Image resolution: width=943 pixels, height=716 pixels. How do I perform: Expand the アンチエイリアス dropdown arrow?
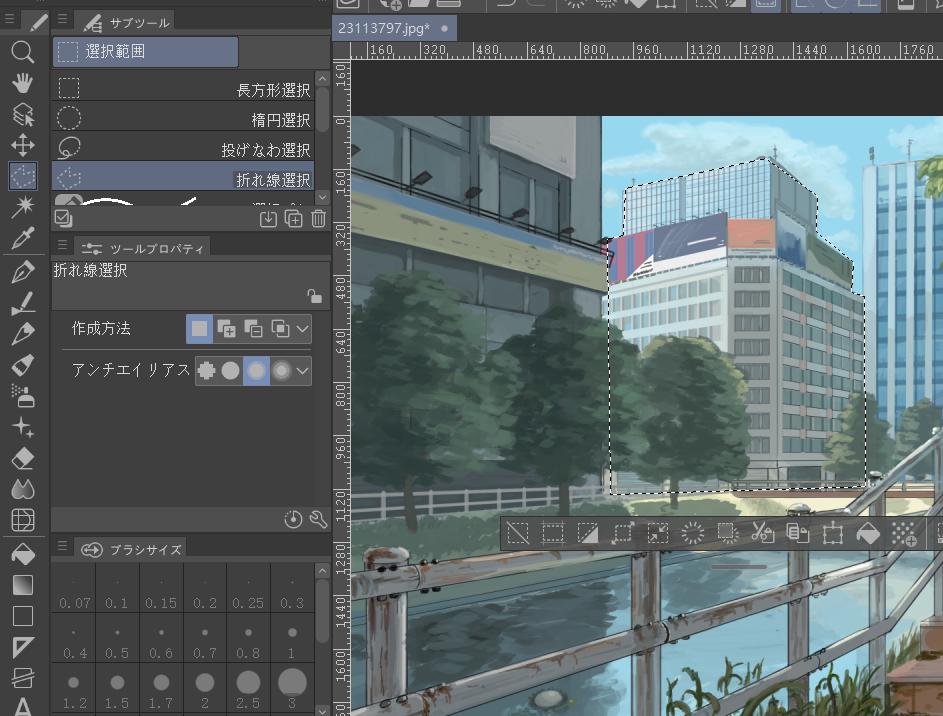pyautogui.click(x=303, y=370)
